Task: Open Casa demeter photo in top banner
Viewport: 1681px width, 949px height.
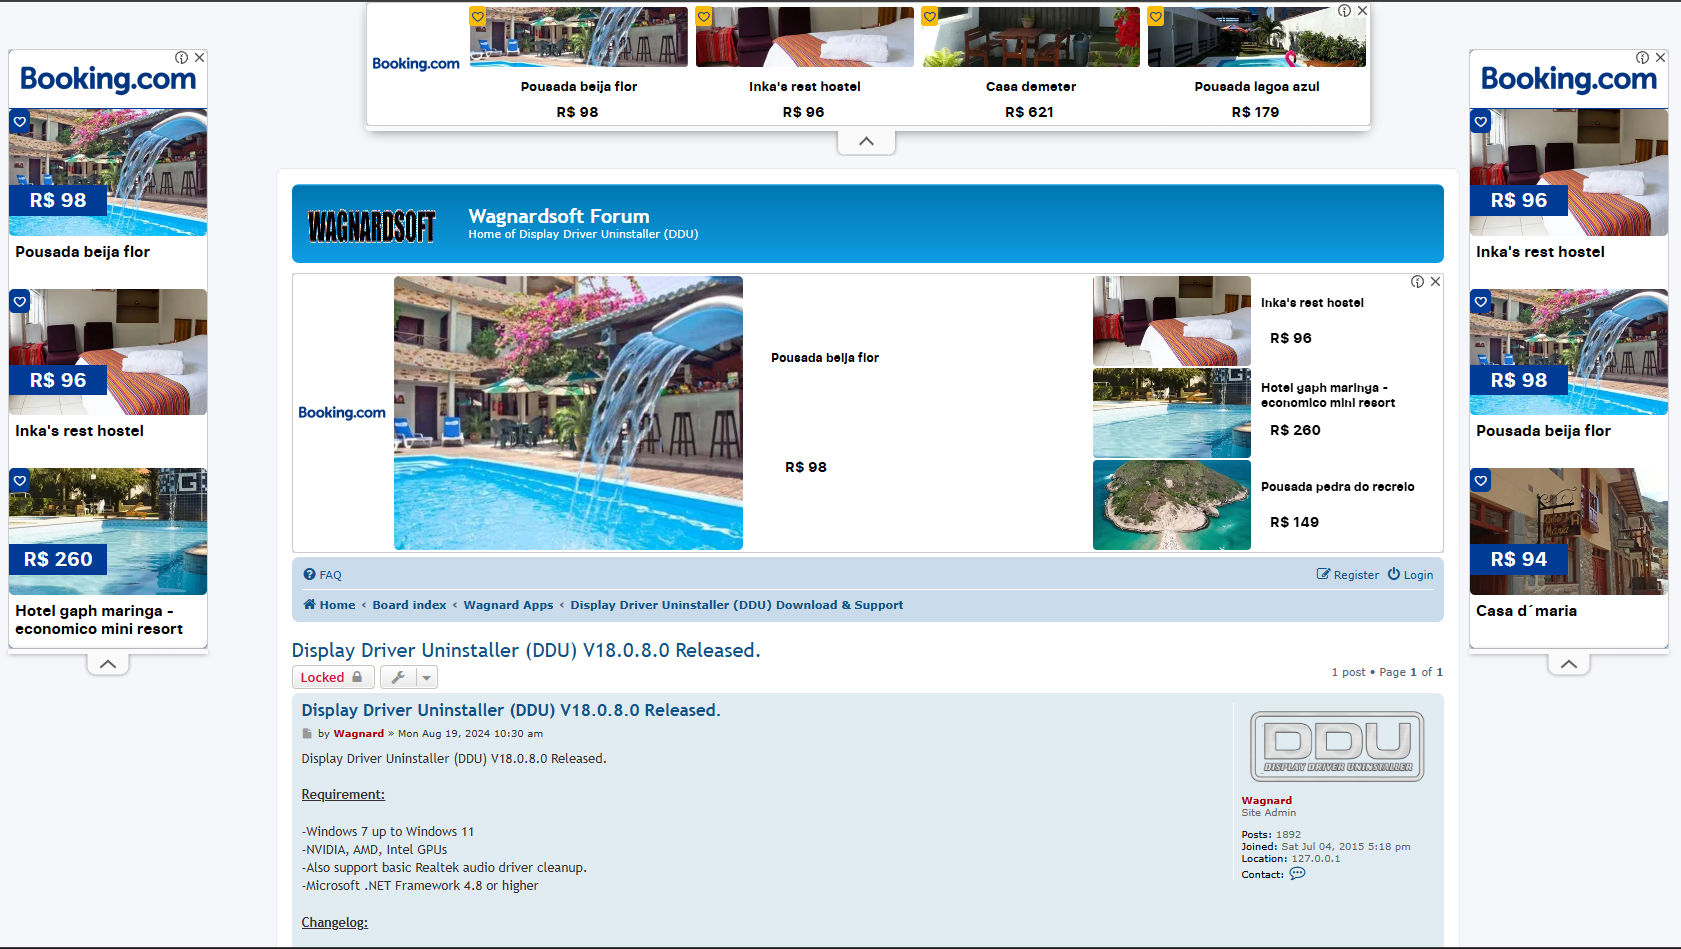Action: (1031, 37)
